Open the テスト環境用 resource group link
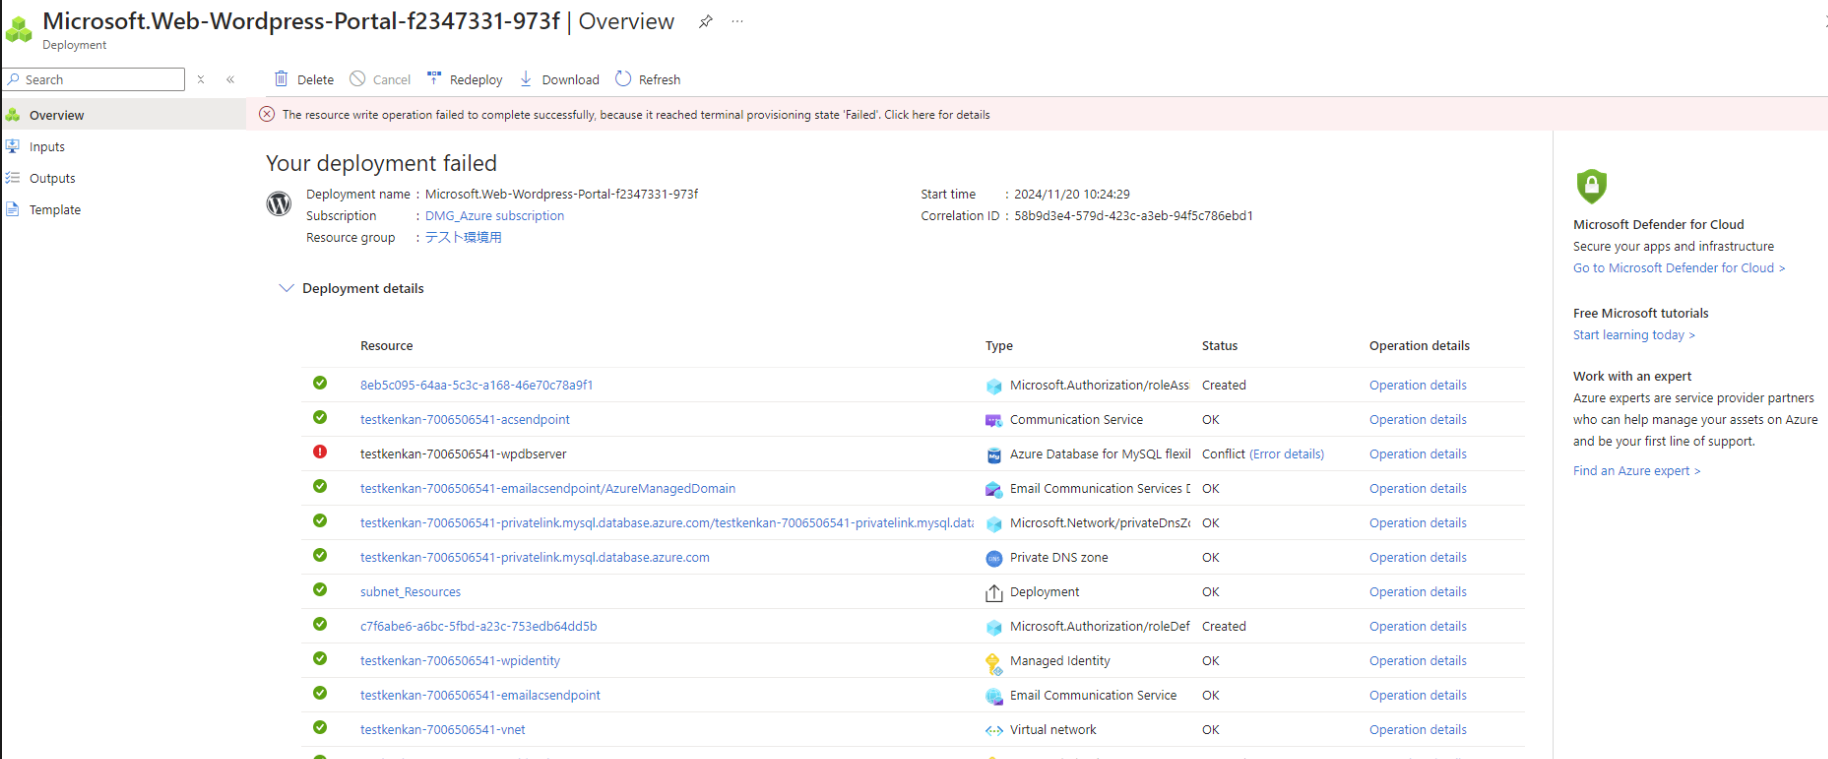Viewport: 1828px width, 759px height. click(x=463, y=237)
